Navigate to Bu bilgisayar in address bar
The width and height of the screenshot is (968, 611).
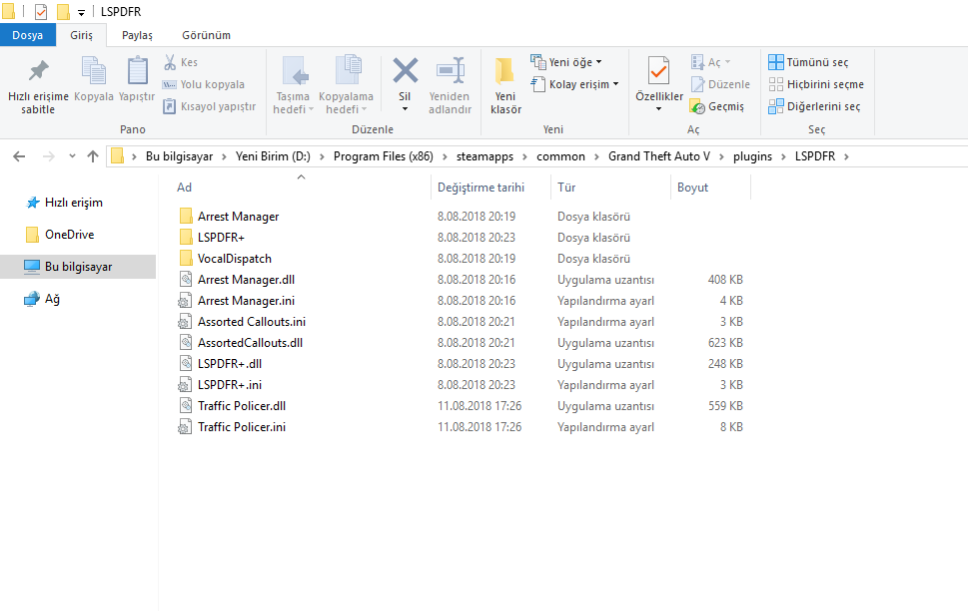click(179, 157)
